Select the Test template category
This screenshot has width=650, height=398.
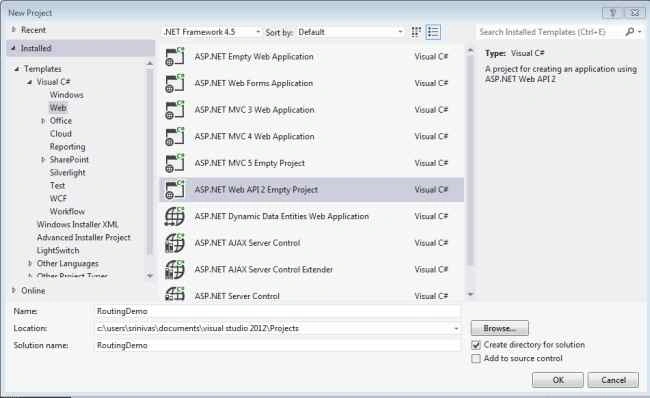[x=58, y=185]
